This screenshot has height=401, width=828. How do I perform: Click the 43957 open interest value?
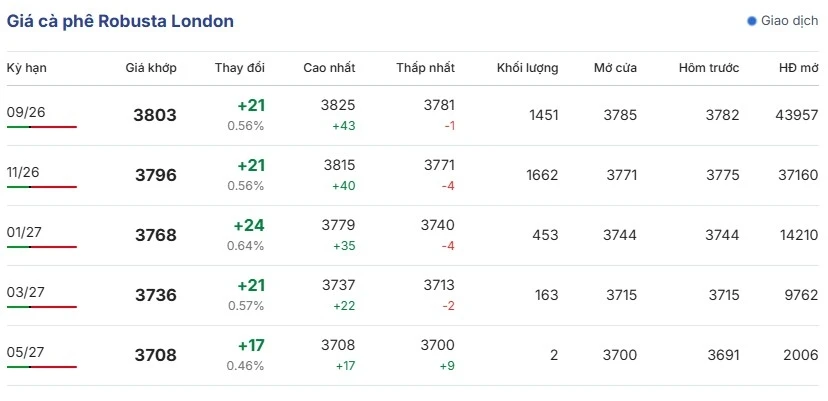point(797,115)
